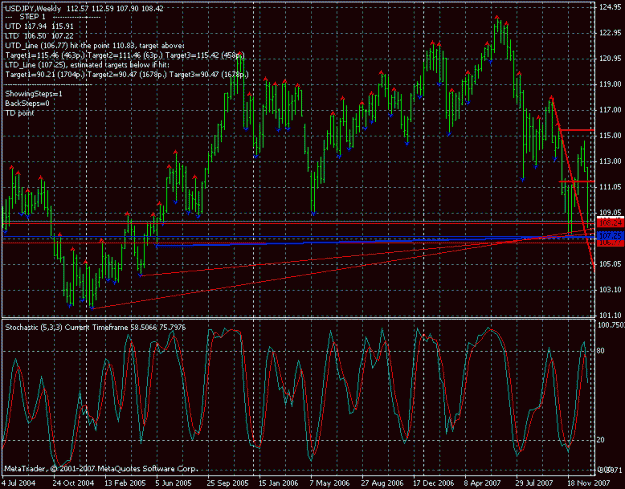Click the 7 May 2006 date label

pos(329,483)
